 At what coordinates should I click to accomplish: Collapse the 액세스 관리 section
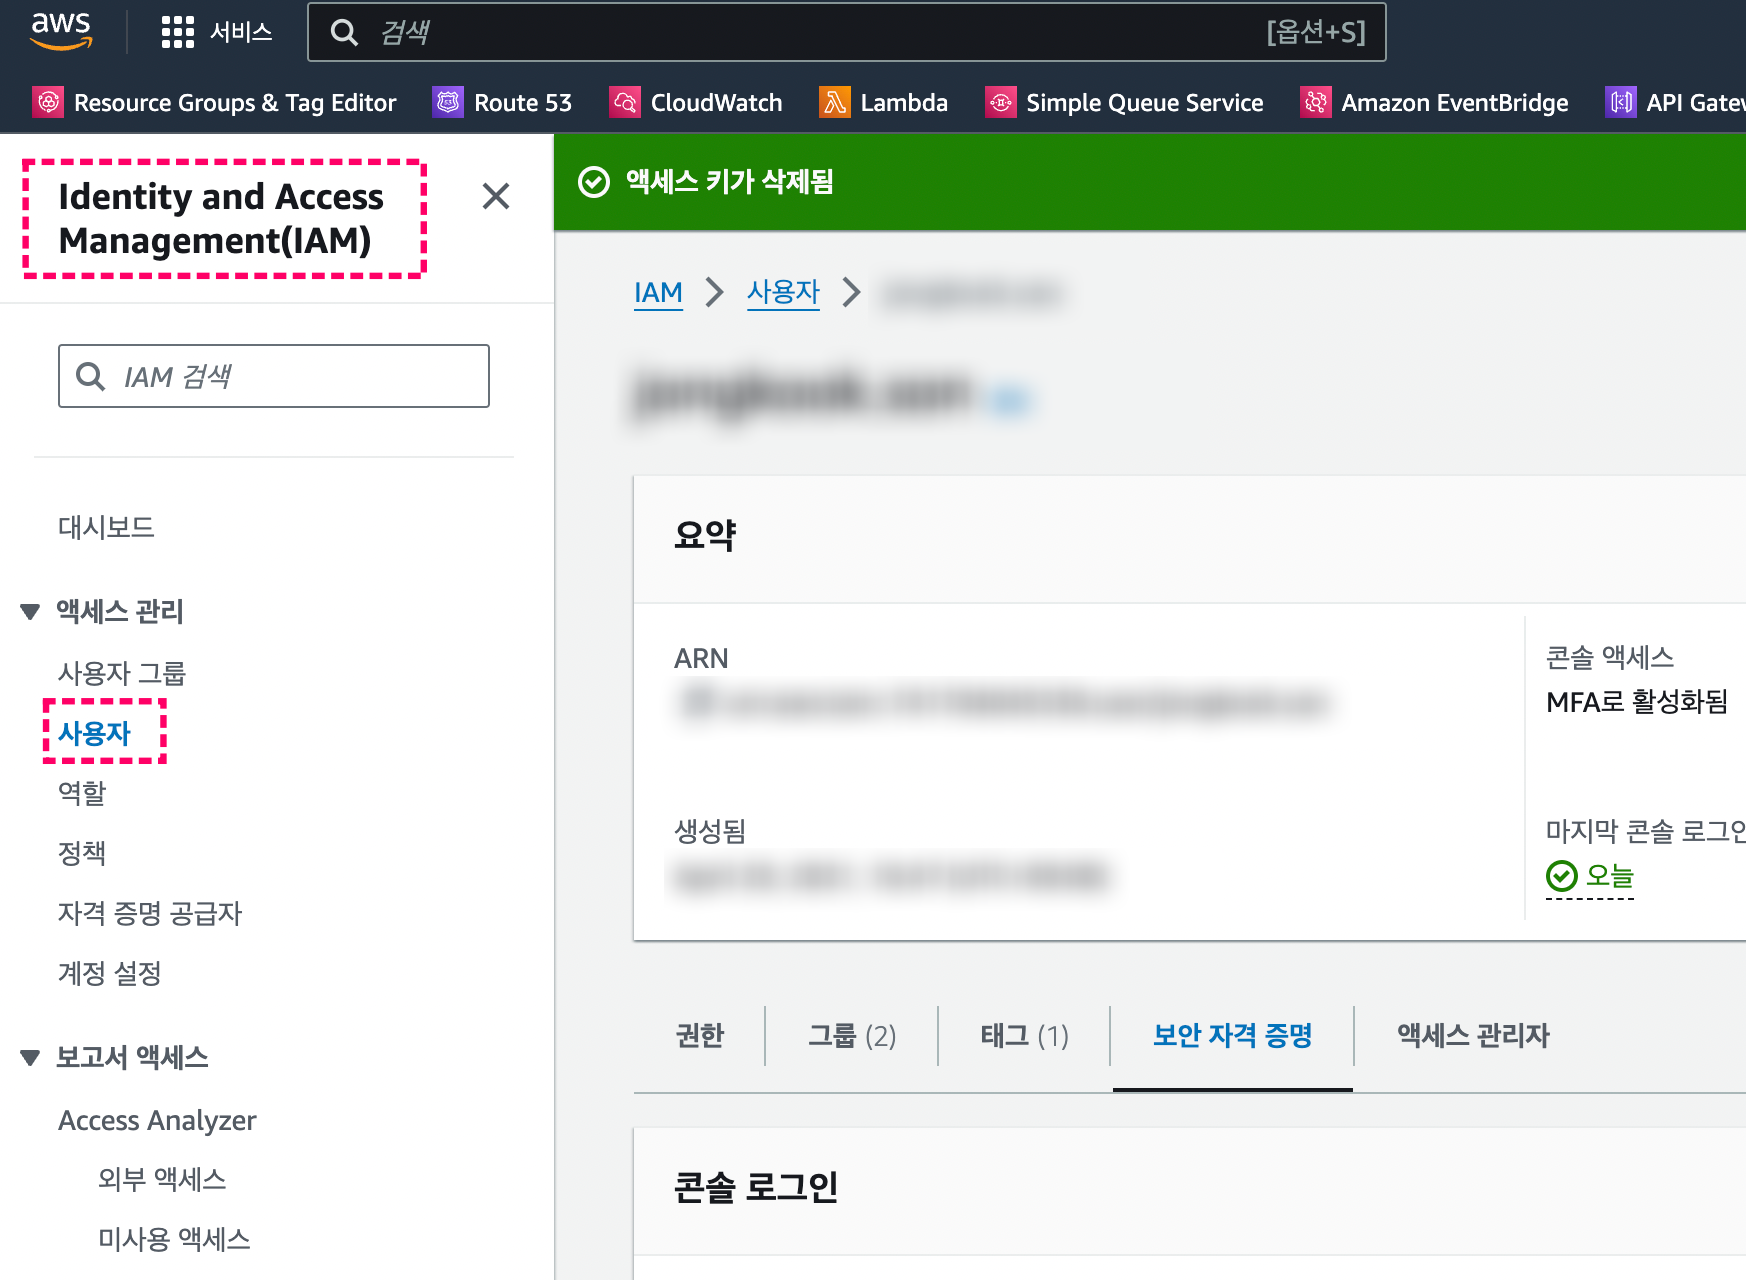30,611
